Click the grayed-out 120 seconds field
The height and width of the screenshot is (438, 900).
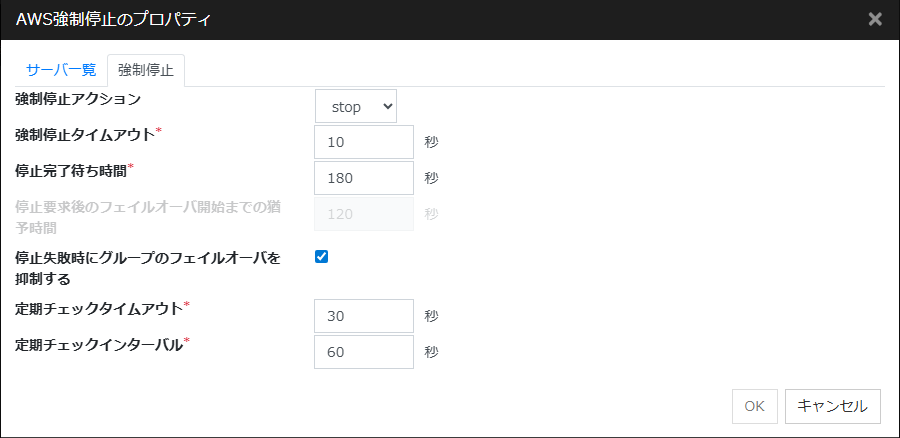(363, 214)
